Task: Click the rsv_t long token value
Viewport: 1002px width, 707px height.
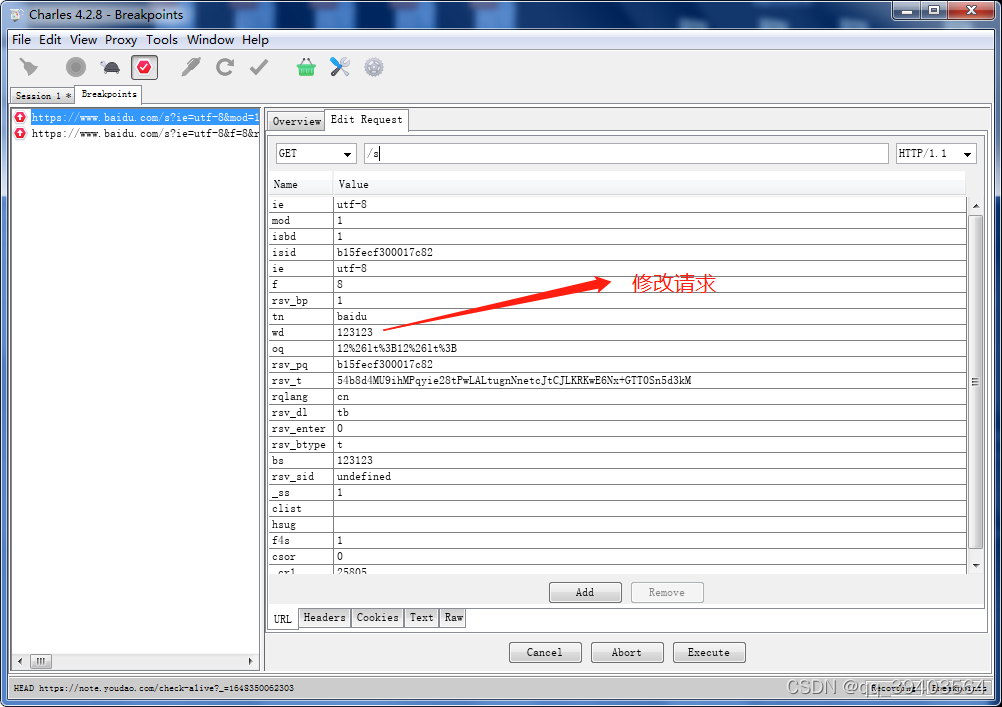Action: point(650,380)
